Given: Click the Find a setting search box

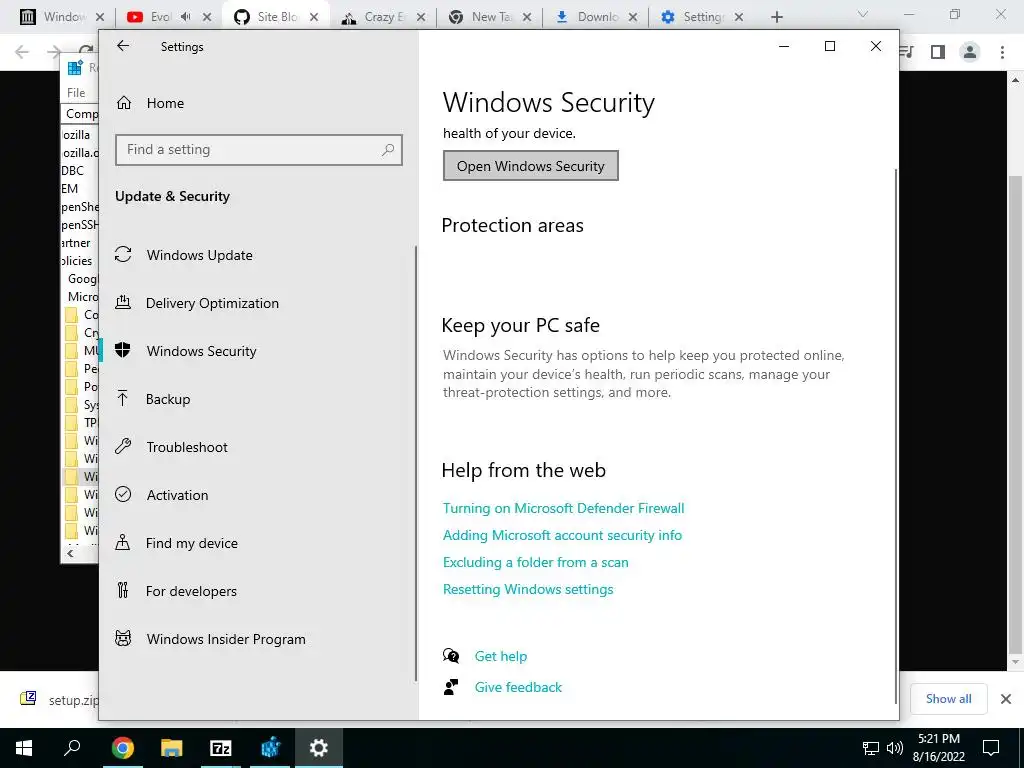Looking at the screenshot, I should (x=259, y=150).
